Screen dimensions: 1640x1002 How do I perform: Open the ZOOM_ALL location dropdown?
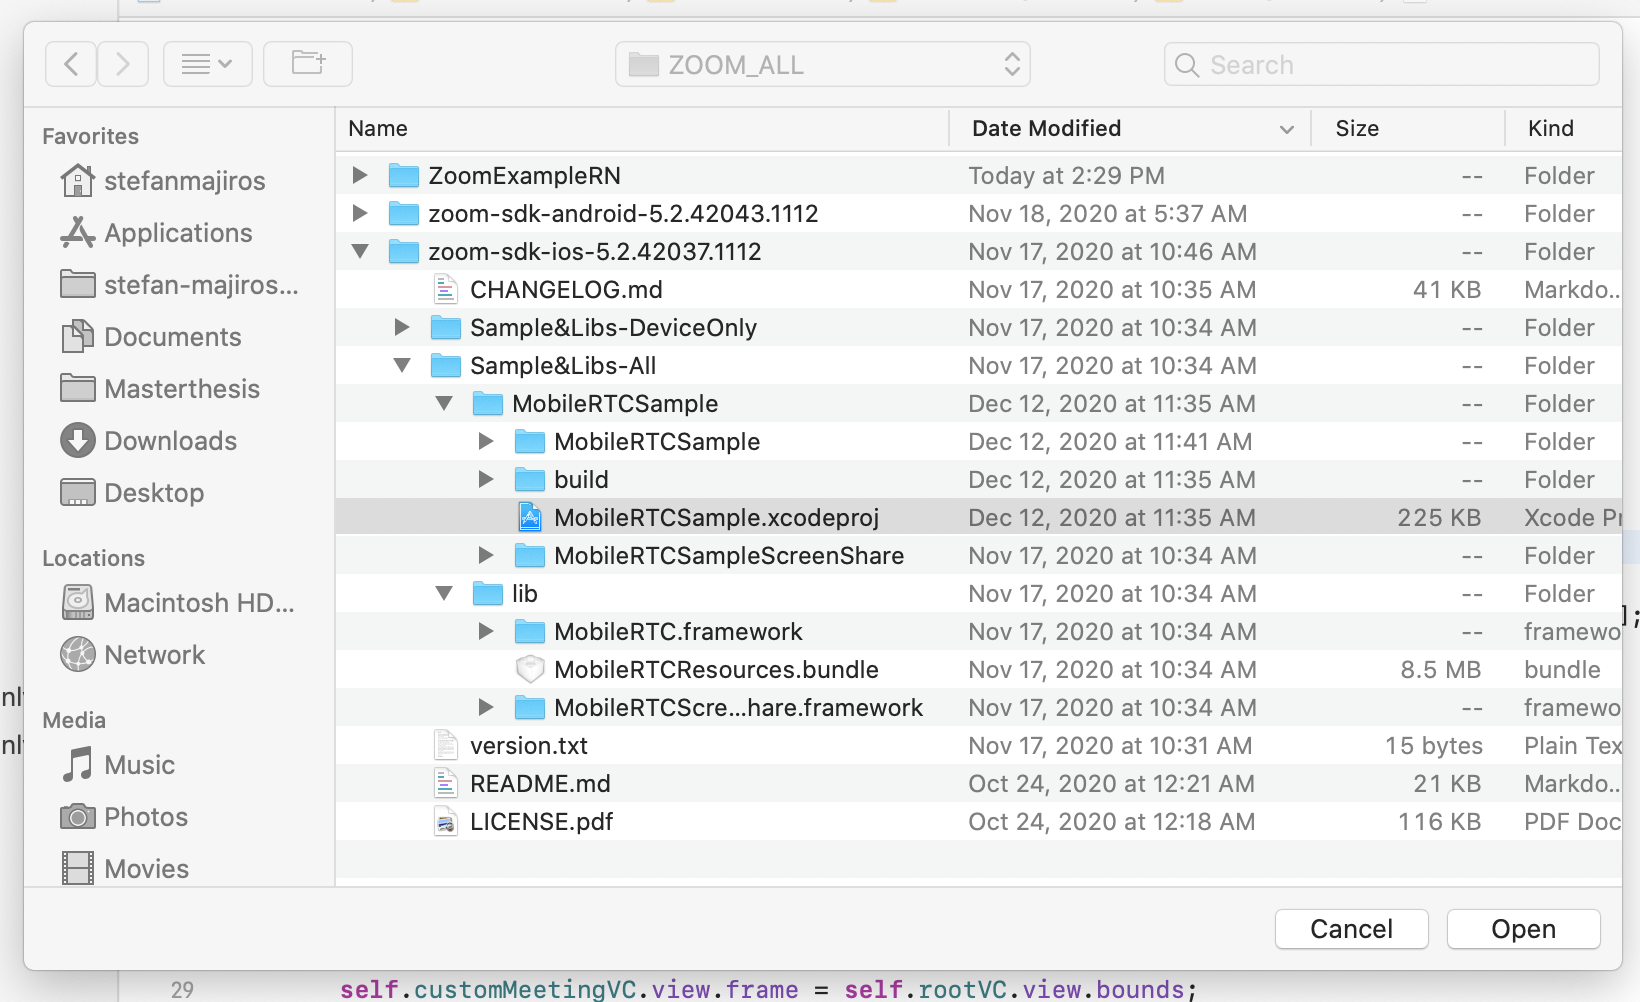[822, 65]
